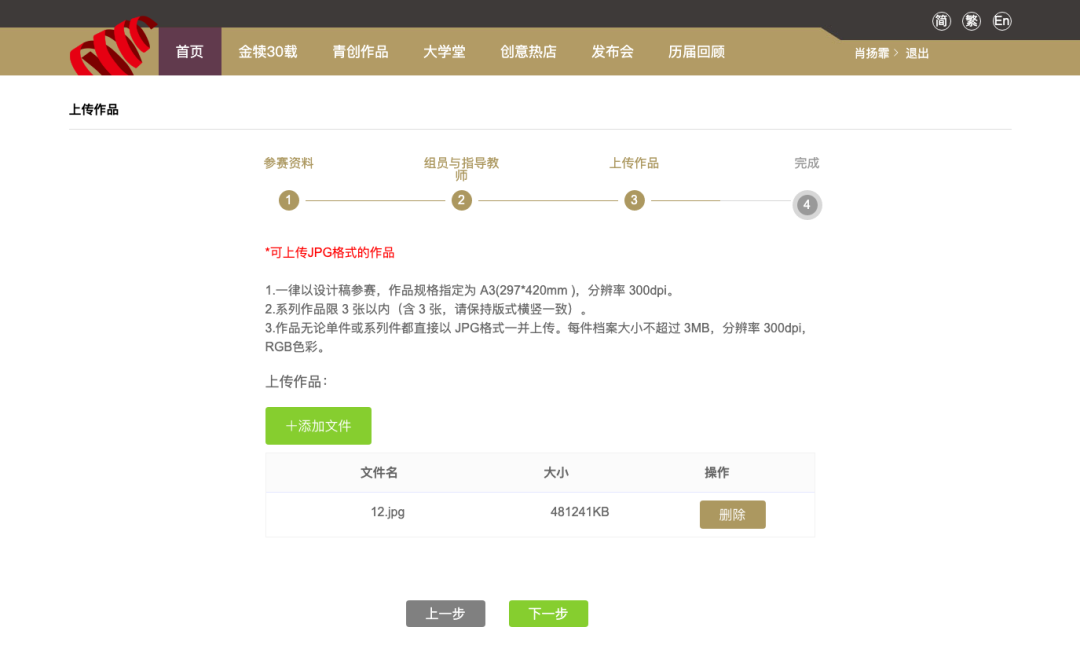Screen dimensions: 1080x647
Task: Click 退出 to log out
Action: tap(916, 53)
